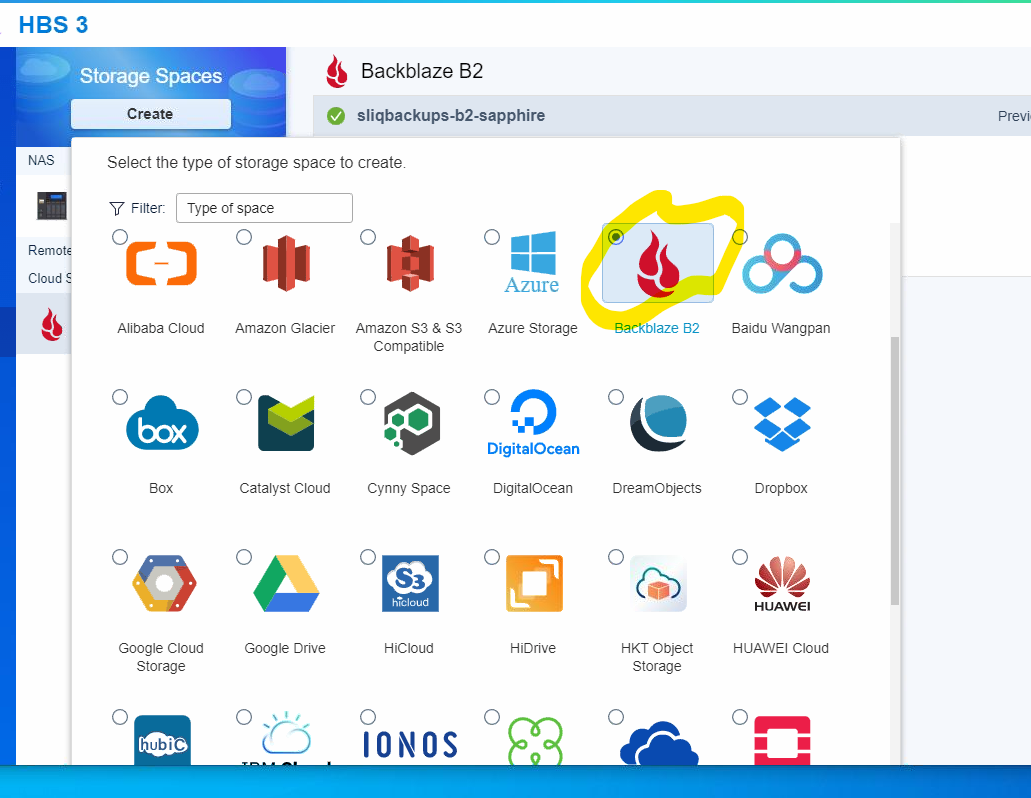This screenshot has width=1031, height=798.
Task: Select the Backblaze B2 radio button
Action: pyautogui.click(x=616, y=237)
